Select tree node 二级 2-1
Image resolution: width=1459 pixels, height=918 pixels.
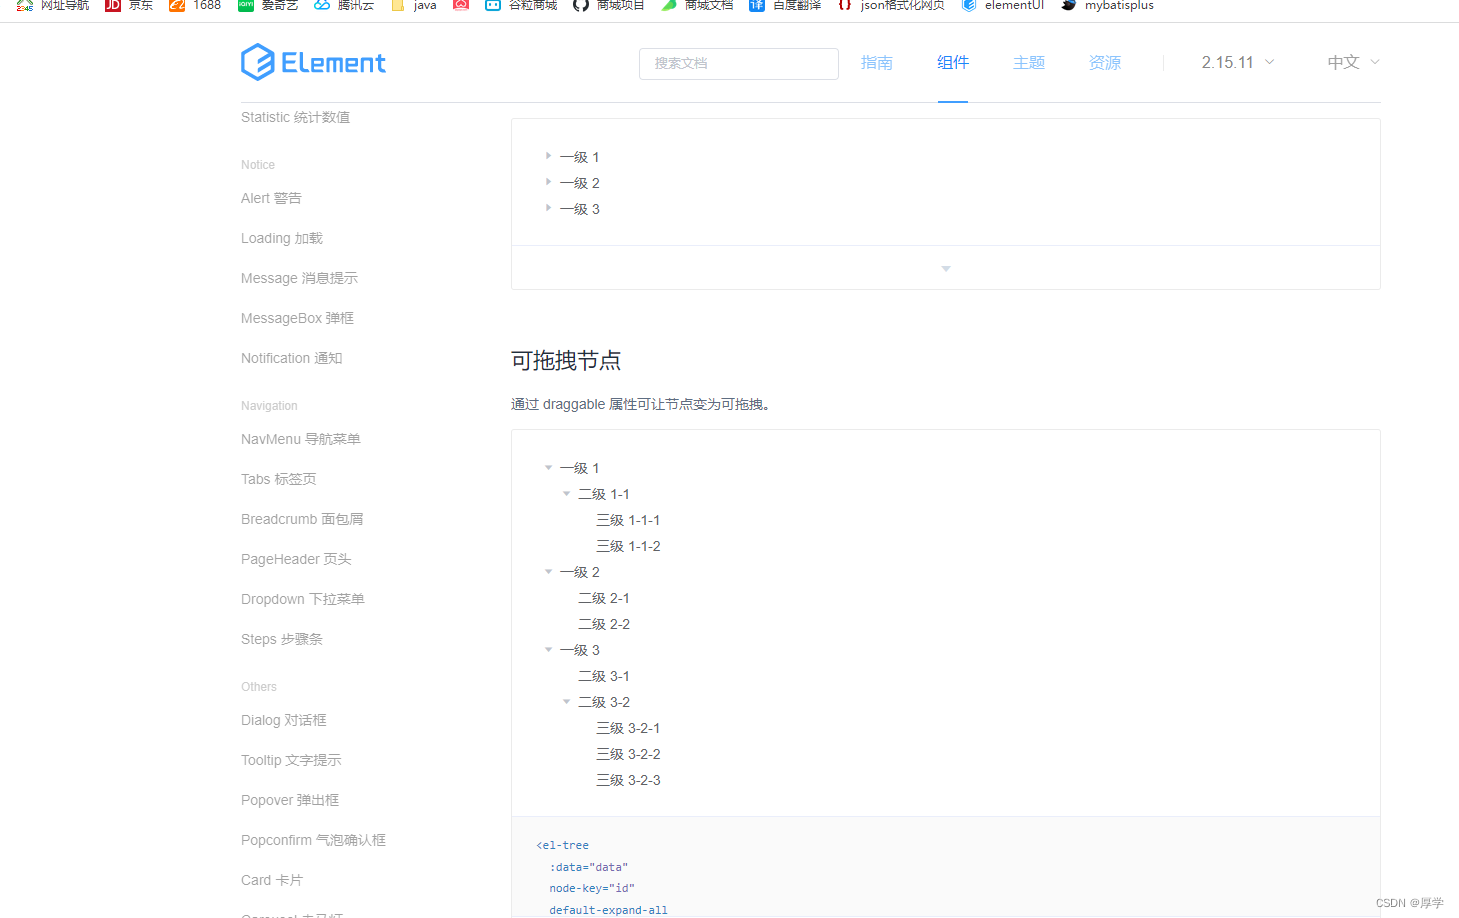pos(604,598)
